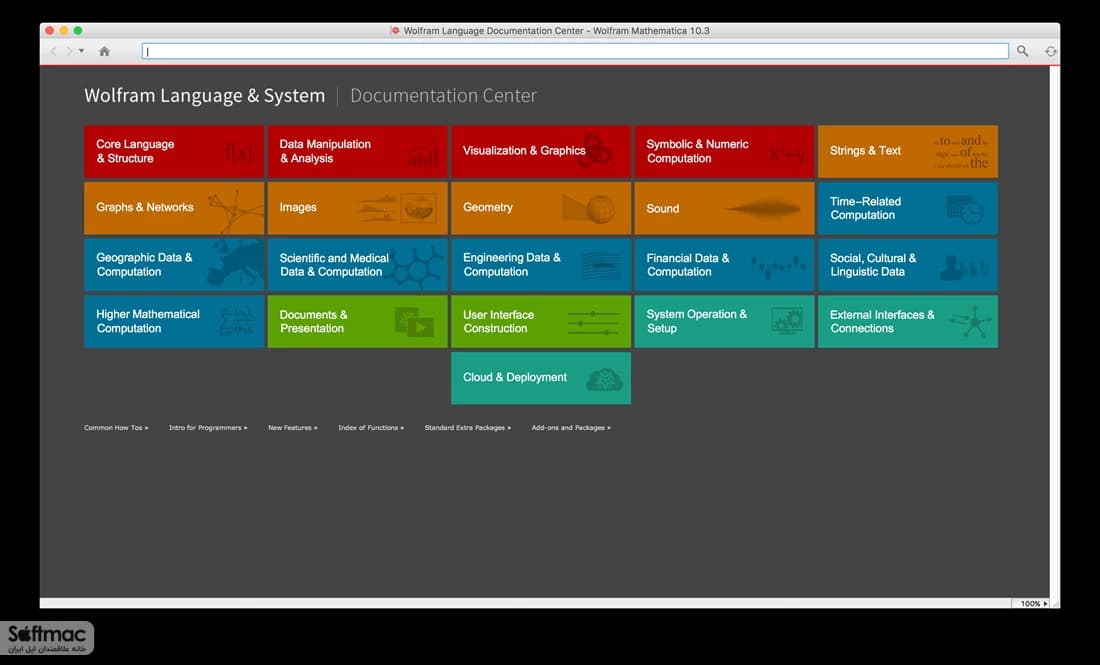Open Graphs & Networks tile
Screen dimensions: 1100x665
pyautogui.click(x=174, y=208)
